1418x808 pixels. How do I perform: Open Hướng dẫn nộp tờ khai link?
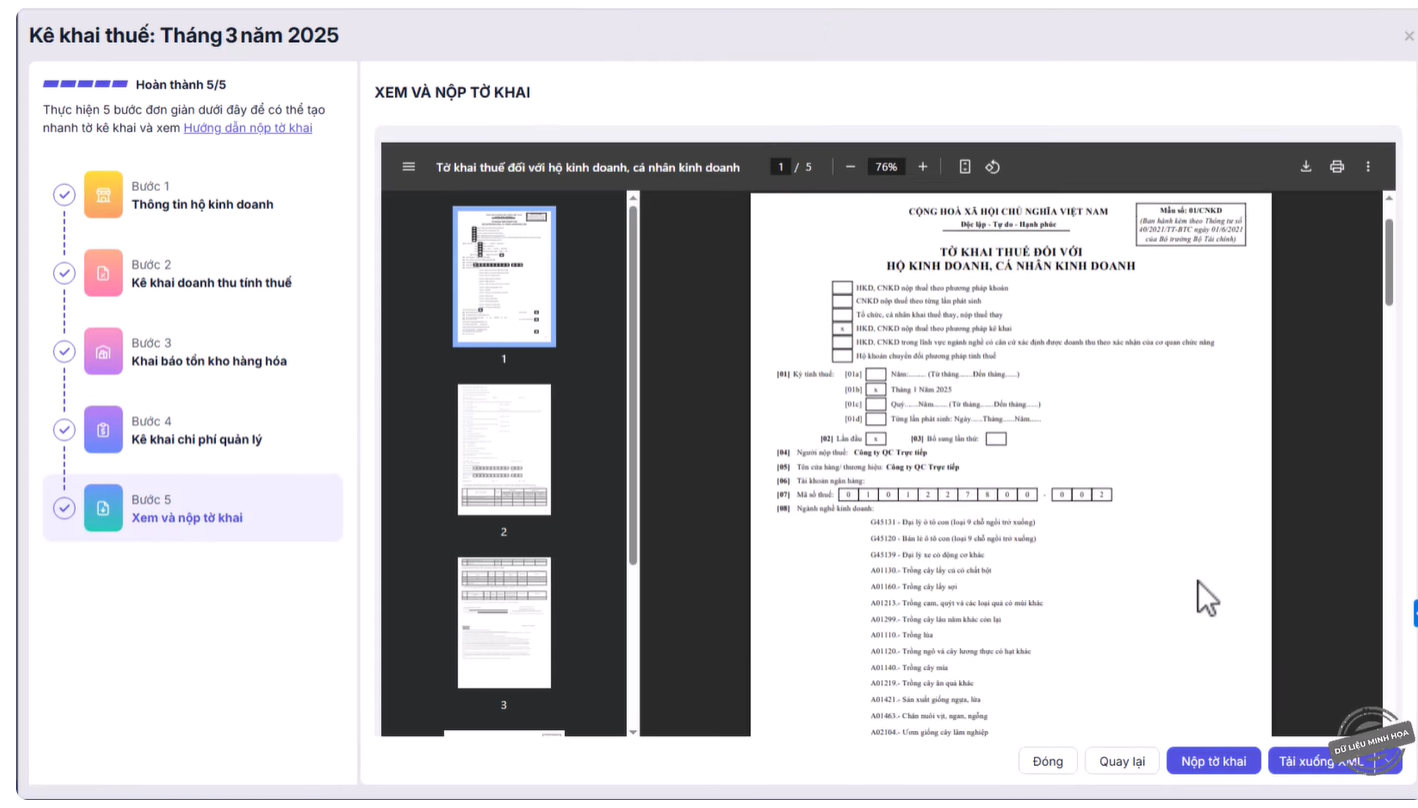[248, 128]
